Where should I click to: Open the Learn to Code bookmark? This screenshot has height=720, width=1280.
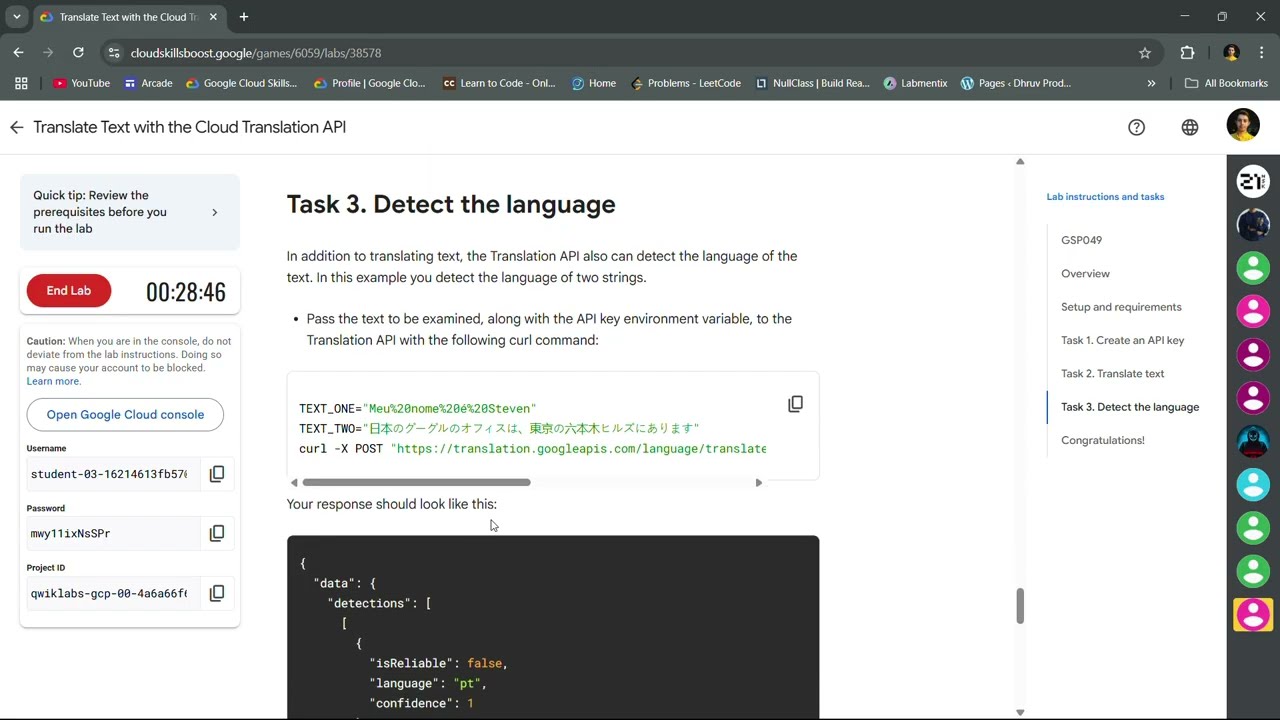pyautogui.click(x=498, y=83)
